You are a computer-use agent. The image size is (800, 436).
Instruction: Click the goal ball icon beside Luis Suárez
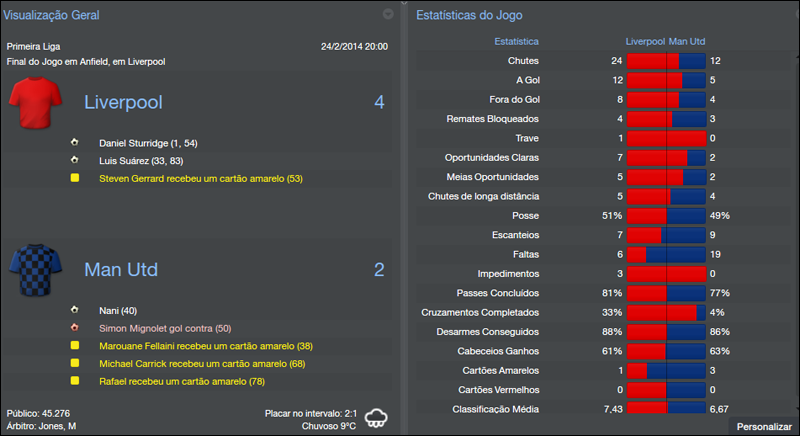74,160
